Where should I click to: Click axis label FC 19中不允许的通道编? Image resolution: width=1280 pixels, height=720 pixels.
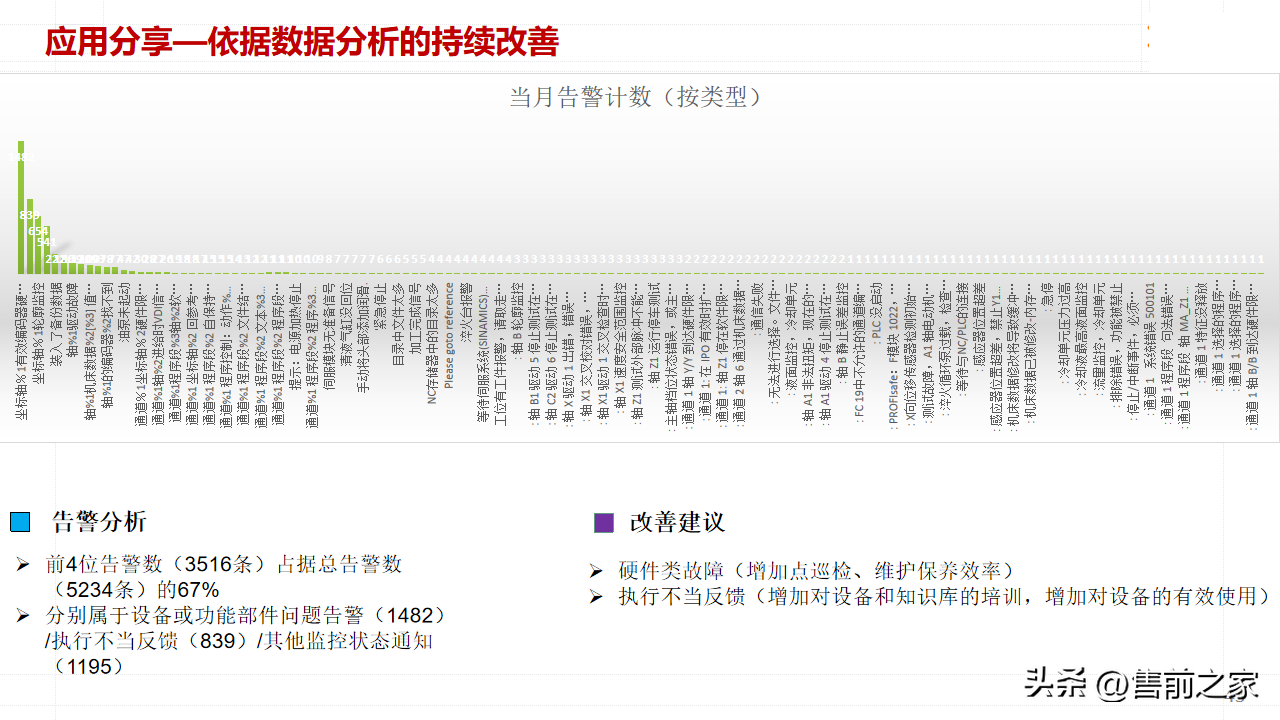click(x=860, y=350)
